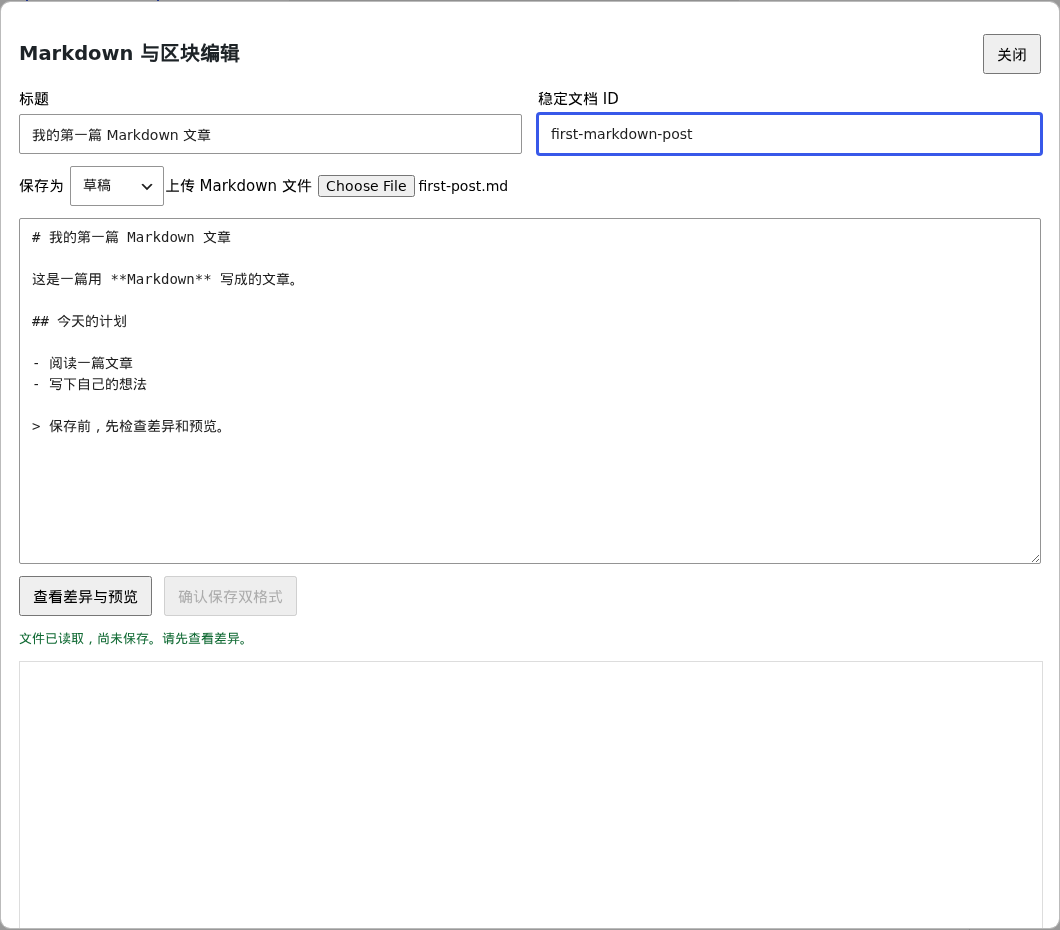The width and height of the screenshot is (1060, 930).
Task: Select the first-post.md file name text
Action: pyautogui.click(x=463, y=186)
